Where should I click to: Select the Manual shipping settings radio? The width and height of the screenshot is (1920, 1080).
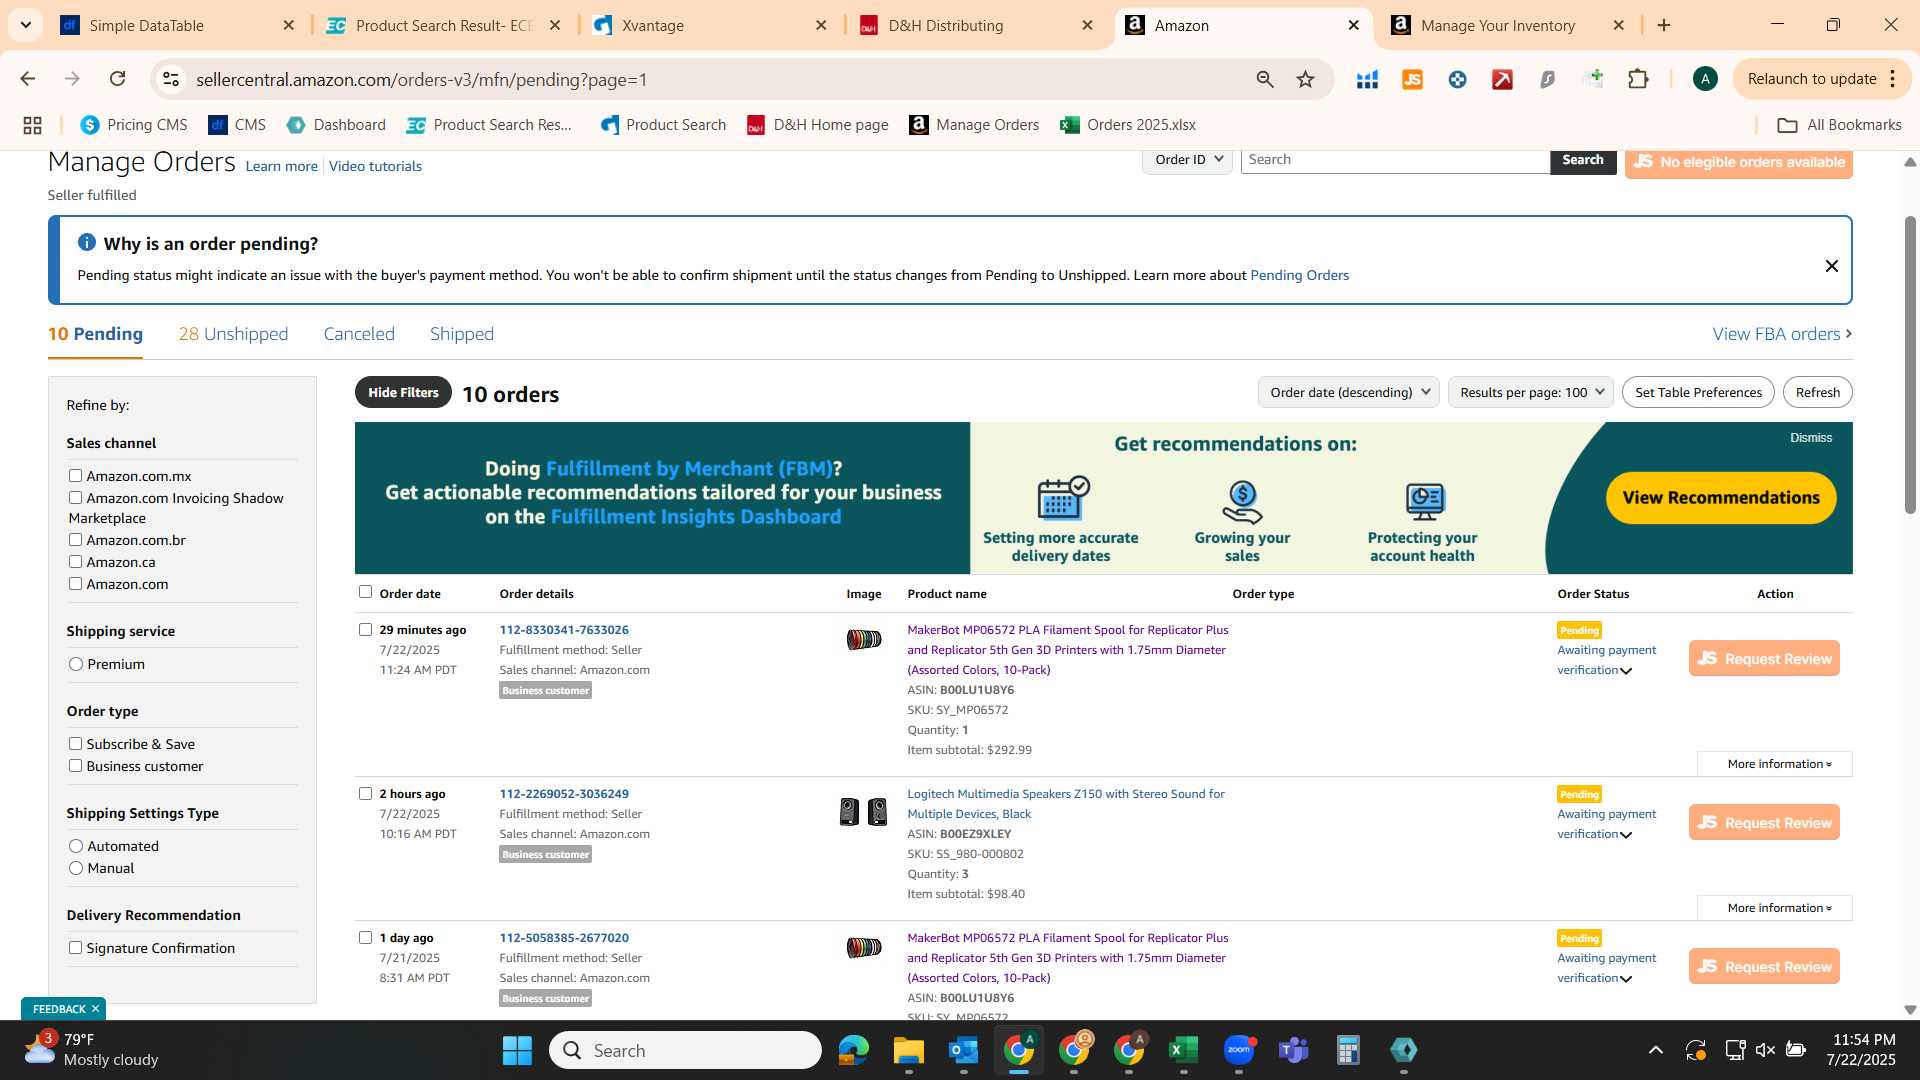[x=76, y=868]
